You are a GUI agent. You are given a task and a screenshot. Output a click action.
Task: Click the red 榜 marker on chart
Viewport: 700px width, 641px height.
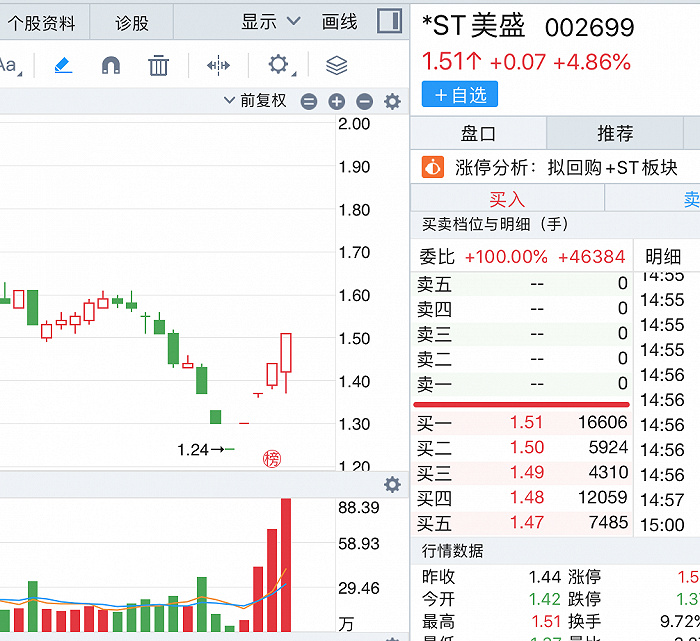point(272,459)
